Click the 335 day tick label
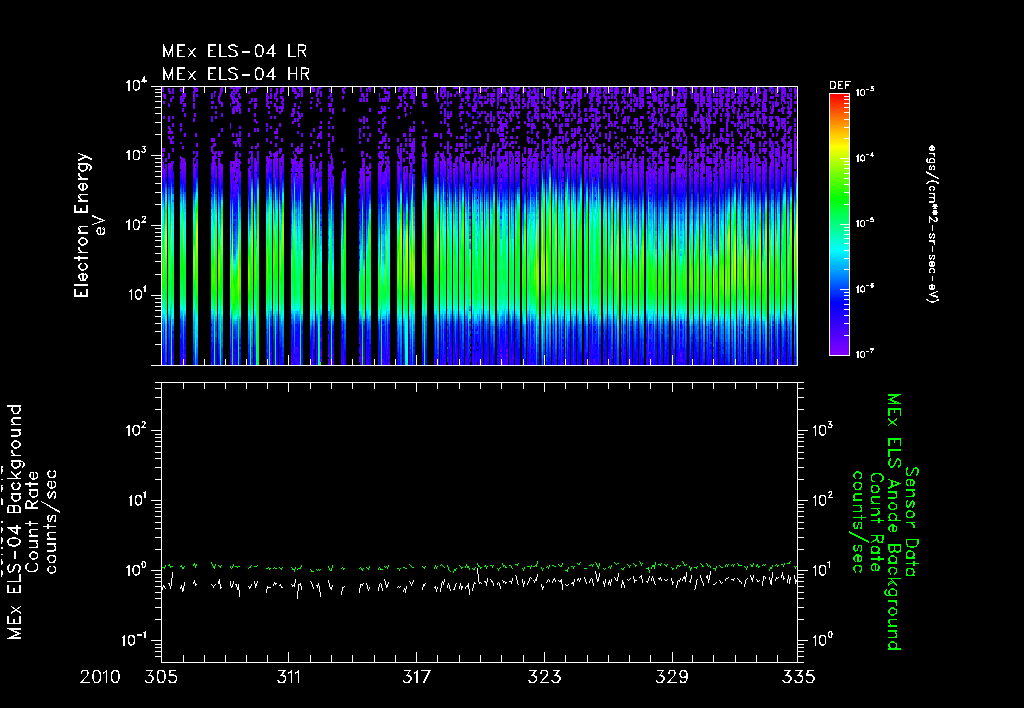The height and width of the screenshot is (708, 1024). 798,677
